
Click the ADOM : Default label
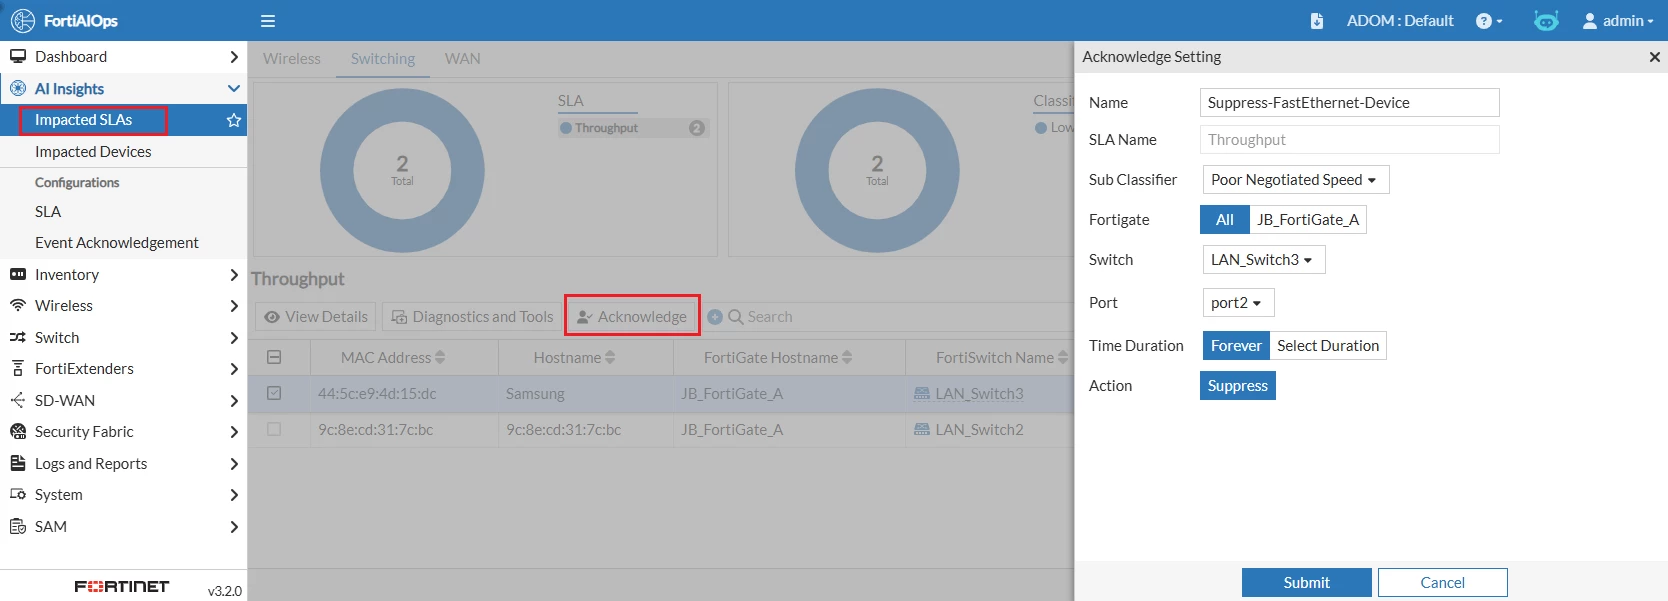[x=1400, y=21]
